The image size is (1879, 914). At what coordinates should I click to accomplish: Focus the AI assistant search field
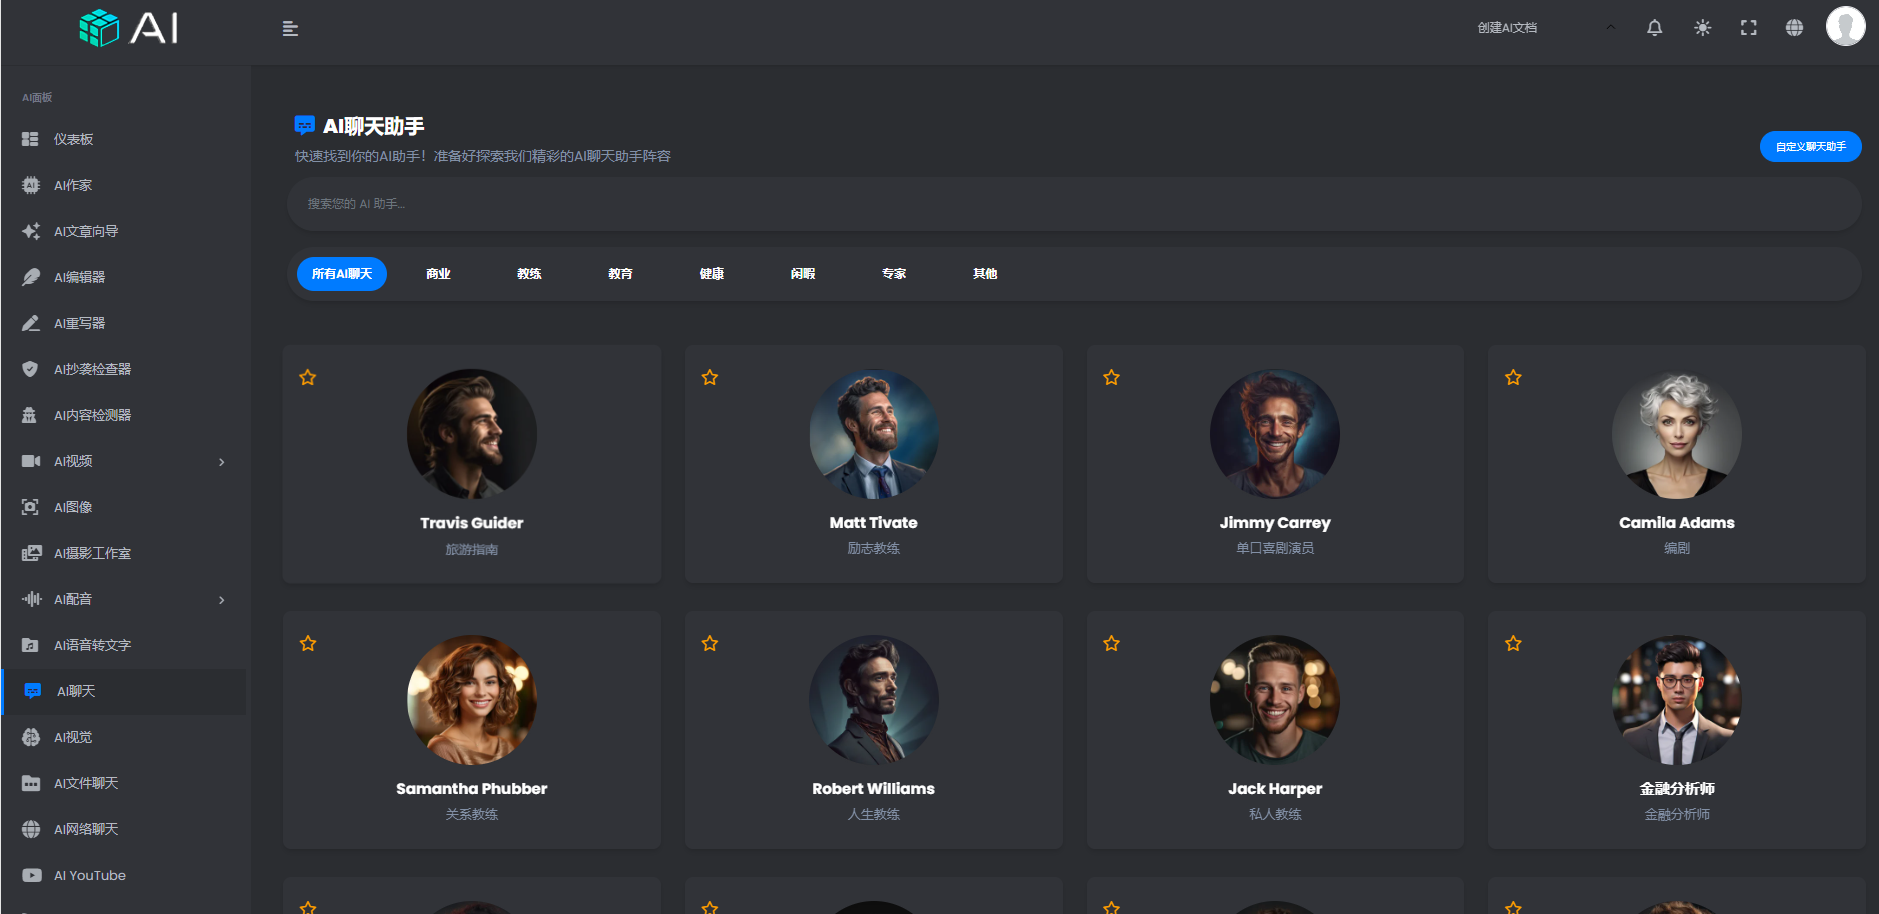[1073, 204]
